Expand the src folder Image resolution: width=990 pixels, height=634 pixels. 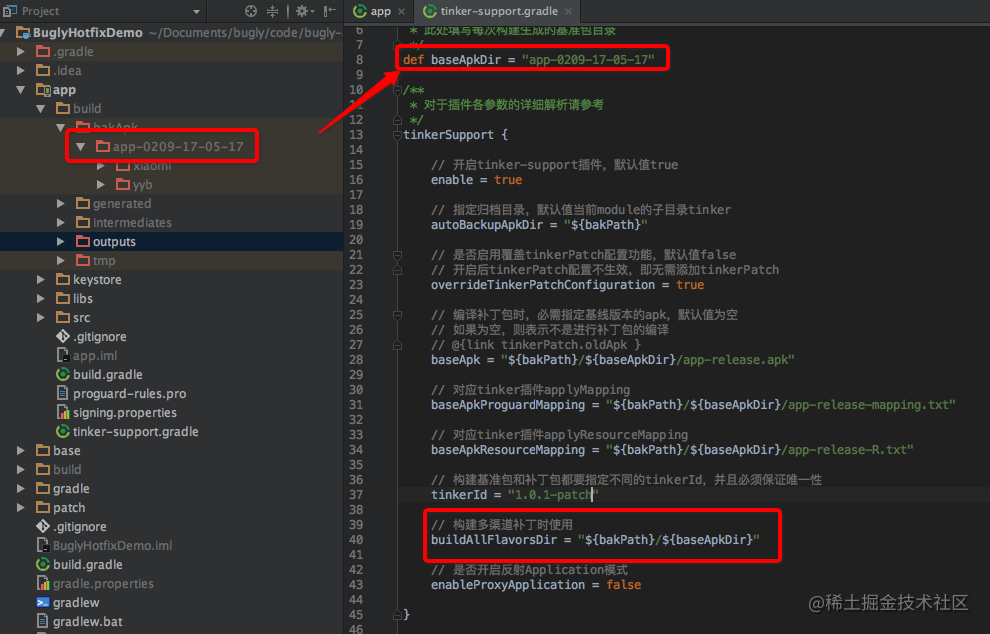(x=41, y=317)
